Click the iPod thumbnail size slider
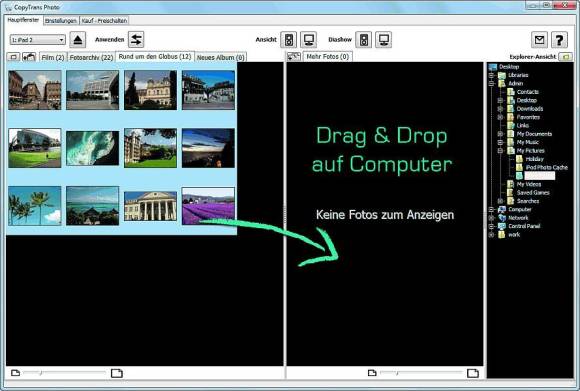Image resolution: width=580 pixels, height=391 pixels. pos(64,373)
